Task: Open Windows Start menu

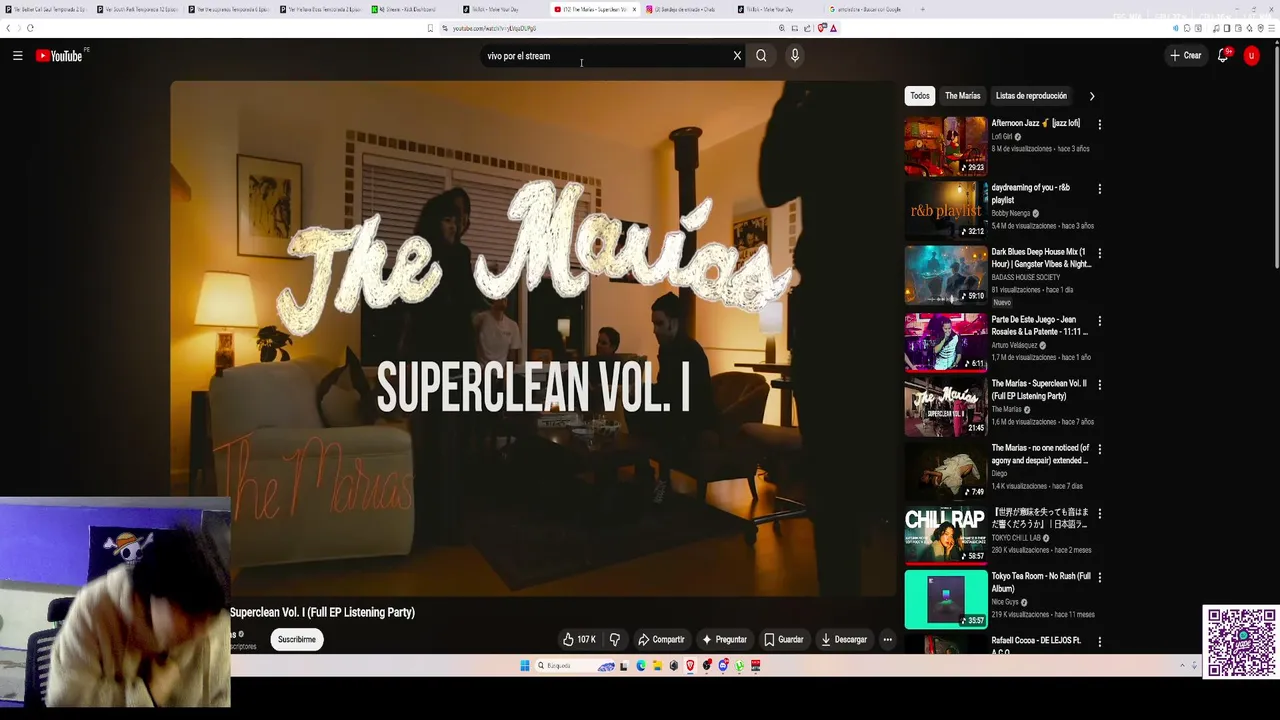Action: point(524,666)
